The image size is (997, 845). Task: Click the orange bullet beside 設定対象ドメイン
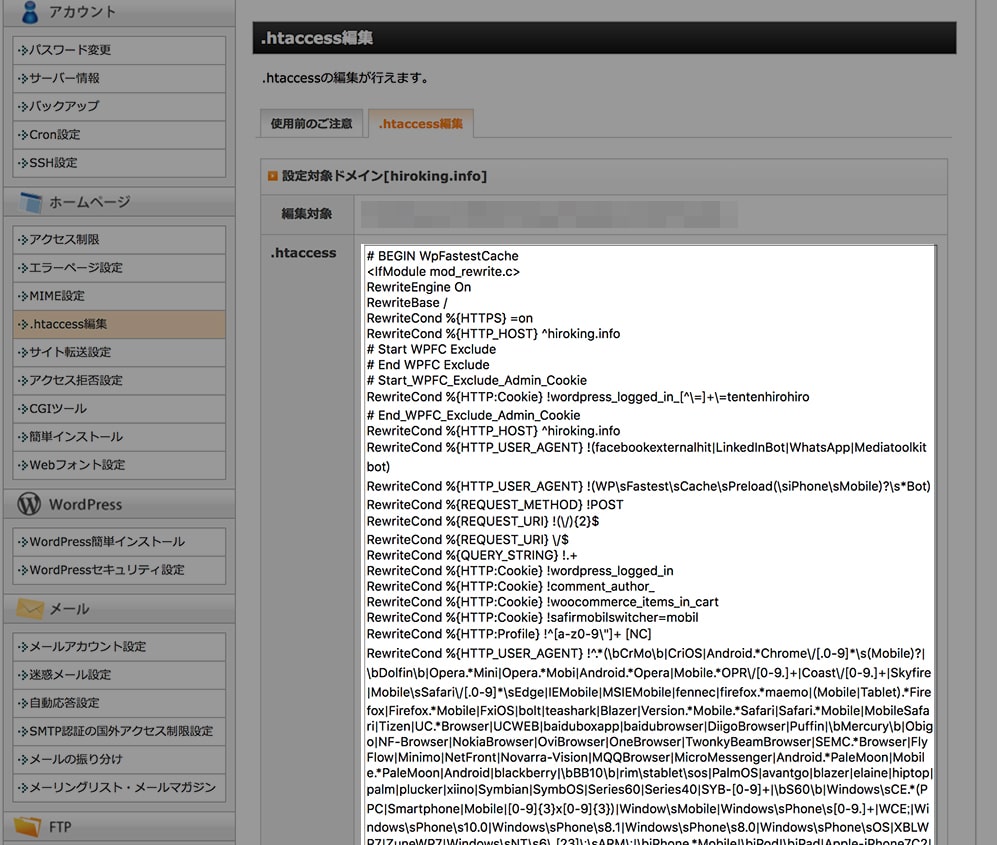pos(272,176)
